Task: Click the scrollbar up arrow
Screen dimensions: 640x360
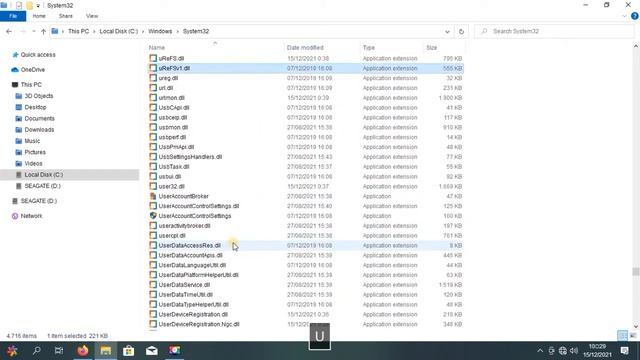Action: pos(636,46)
